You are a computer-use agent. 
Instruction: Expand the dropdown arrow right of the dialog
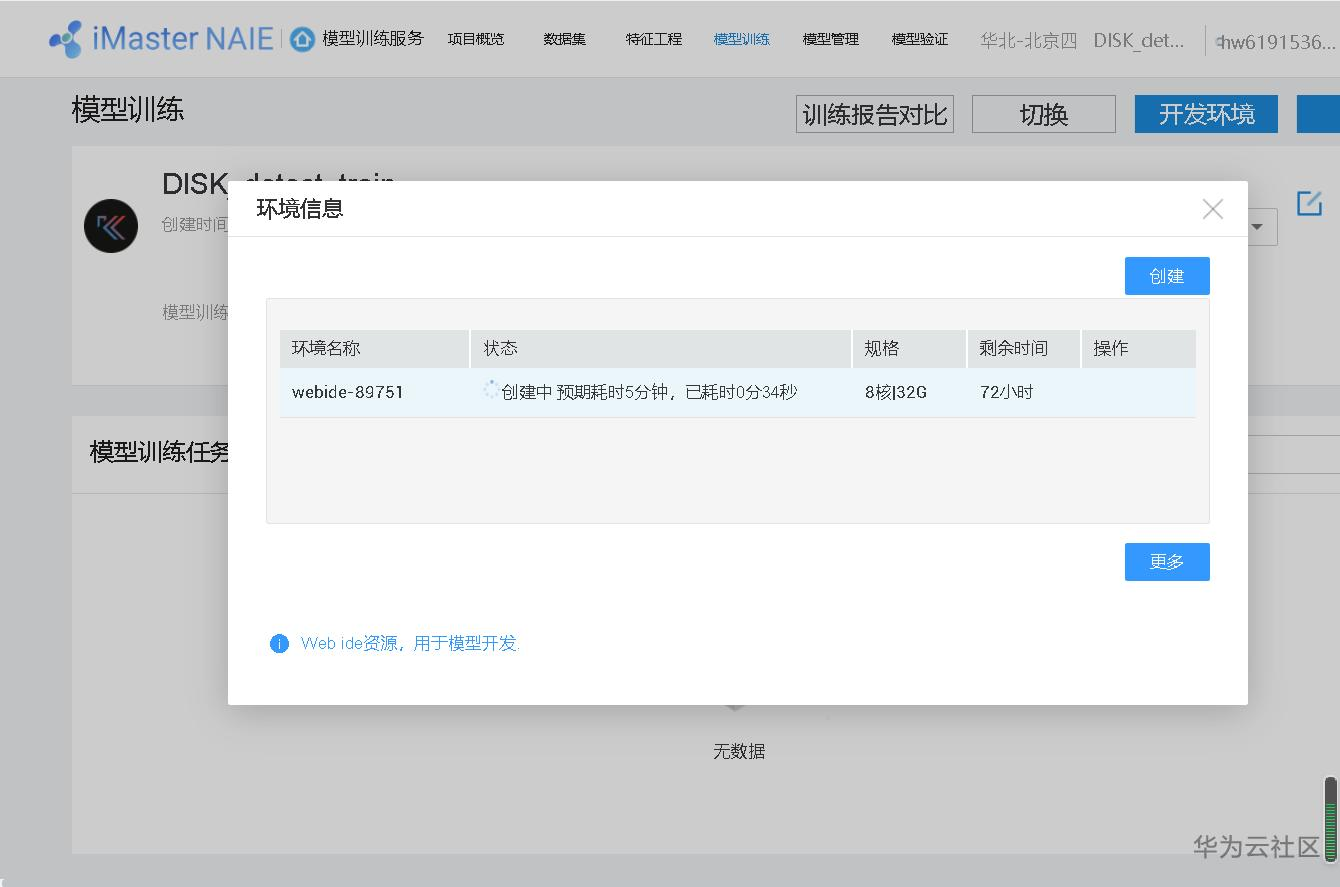click(x=1258, y=227)
